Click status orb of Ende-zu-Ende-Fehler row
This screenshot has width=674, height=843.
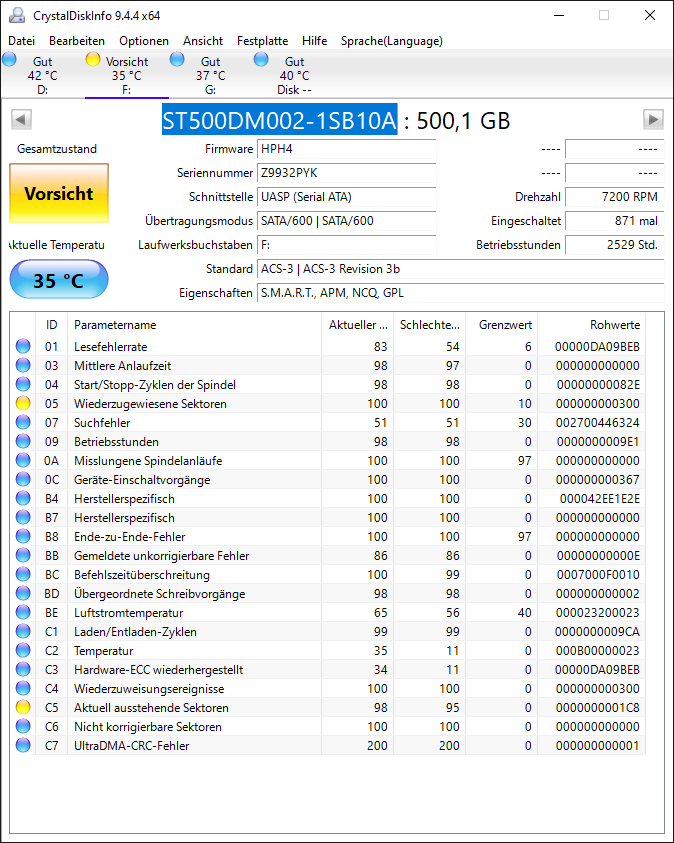[x=23, y=537]
